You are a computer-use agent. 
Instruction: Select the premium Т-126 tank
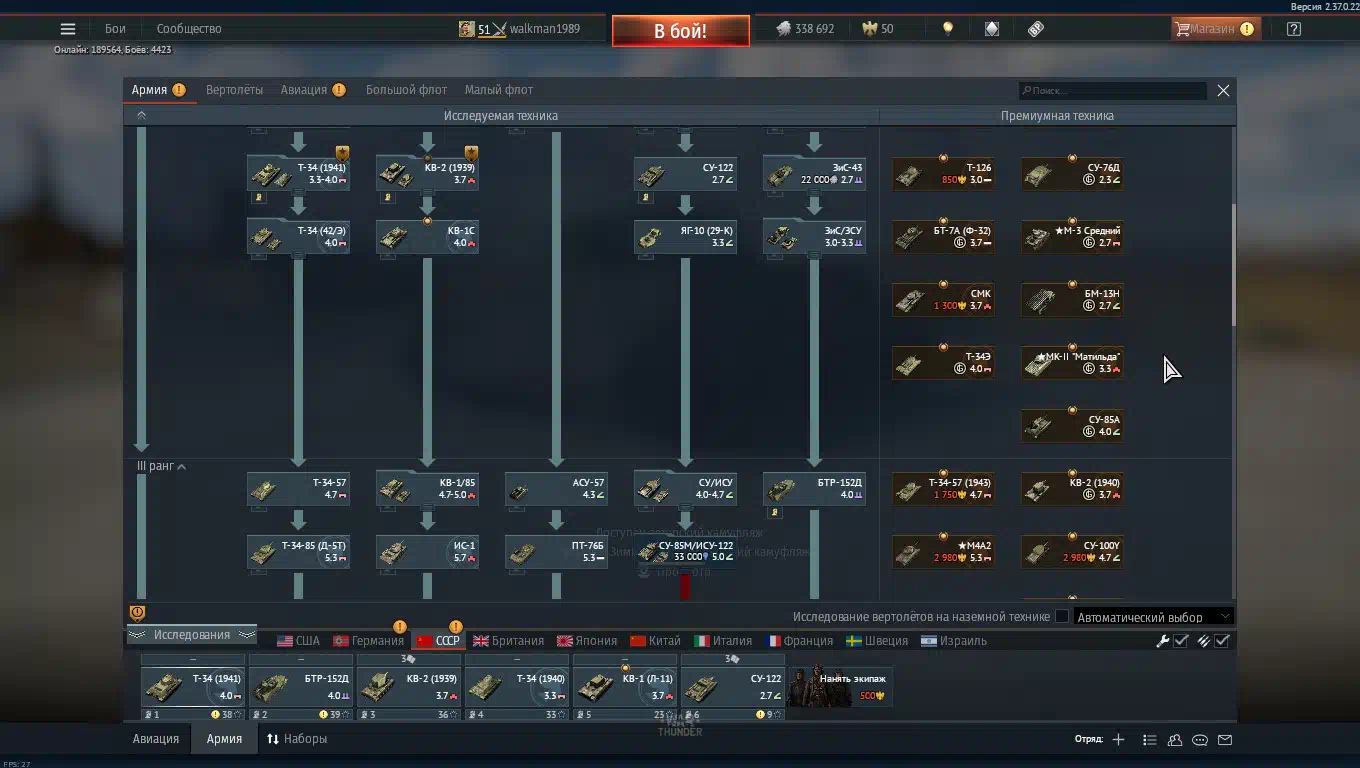tap(943, 174)
